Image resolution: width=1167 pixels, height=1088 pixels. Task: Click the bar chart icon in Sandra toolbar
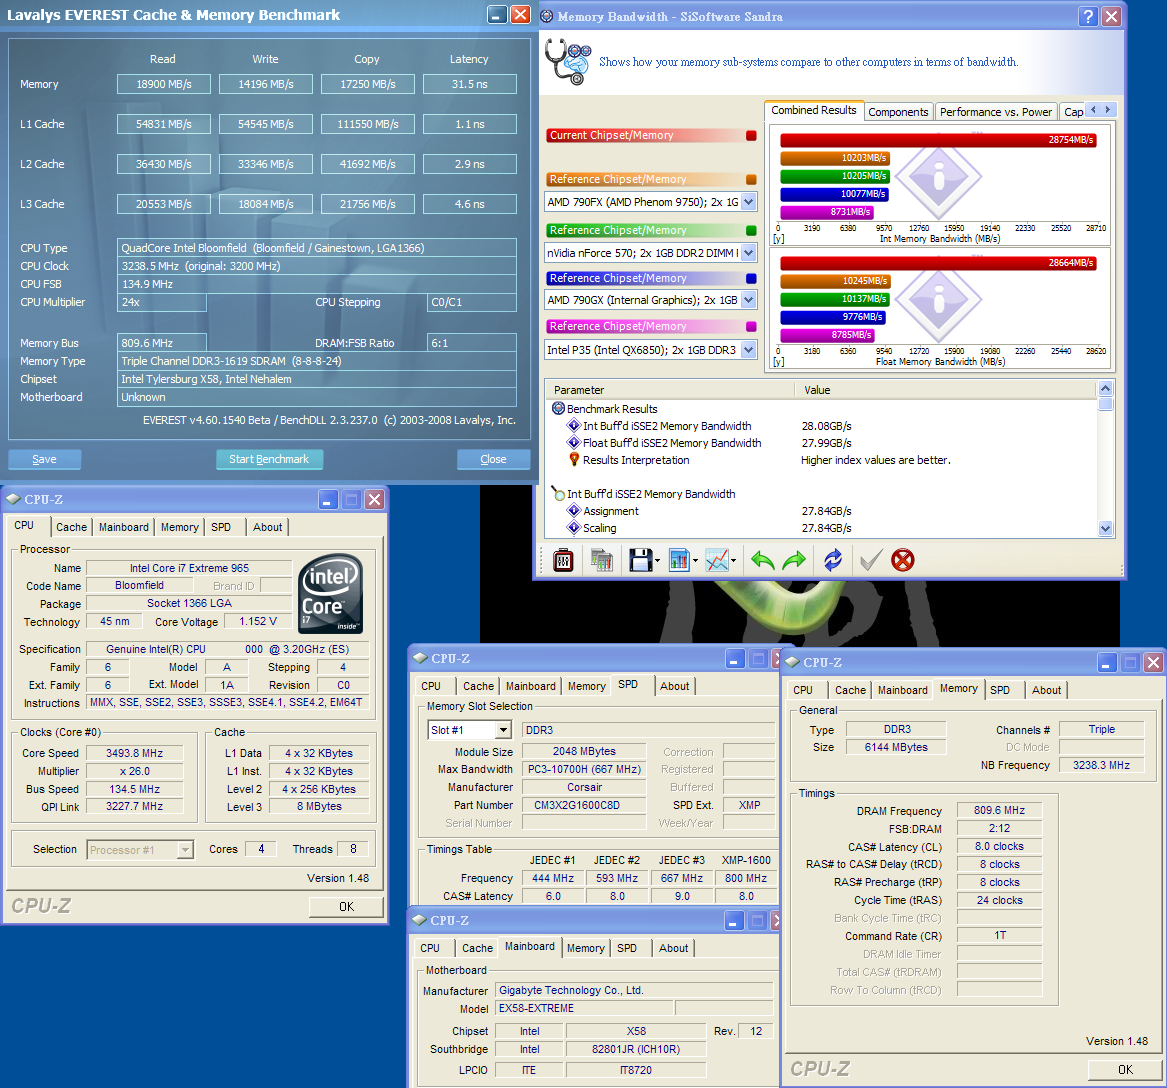(x=679, y=560)
